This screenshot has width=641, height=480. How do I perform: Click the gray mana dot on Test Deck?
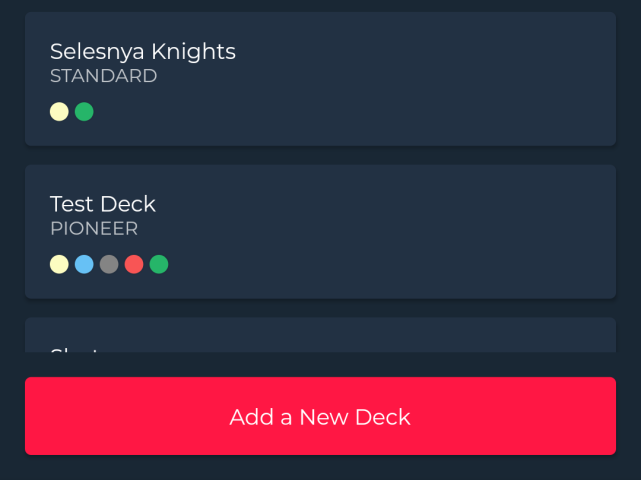(x=109, y=264)
